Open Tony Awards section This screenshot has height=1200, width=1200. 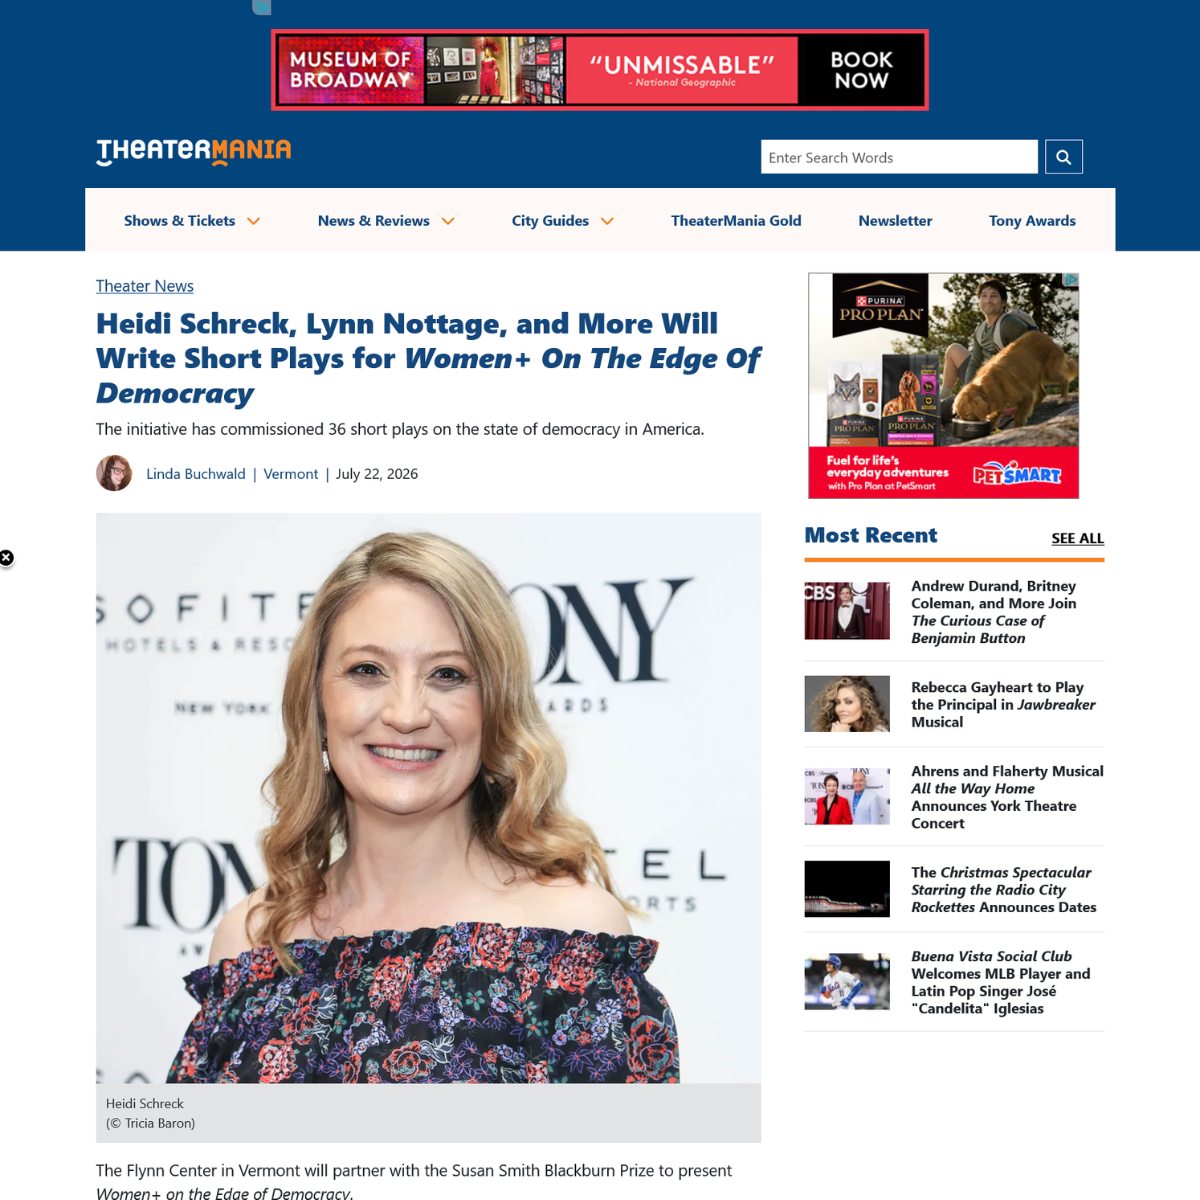(1032, 221)
